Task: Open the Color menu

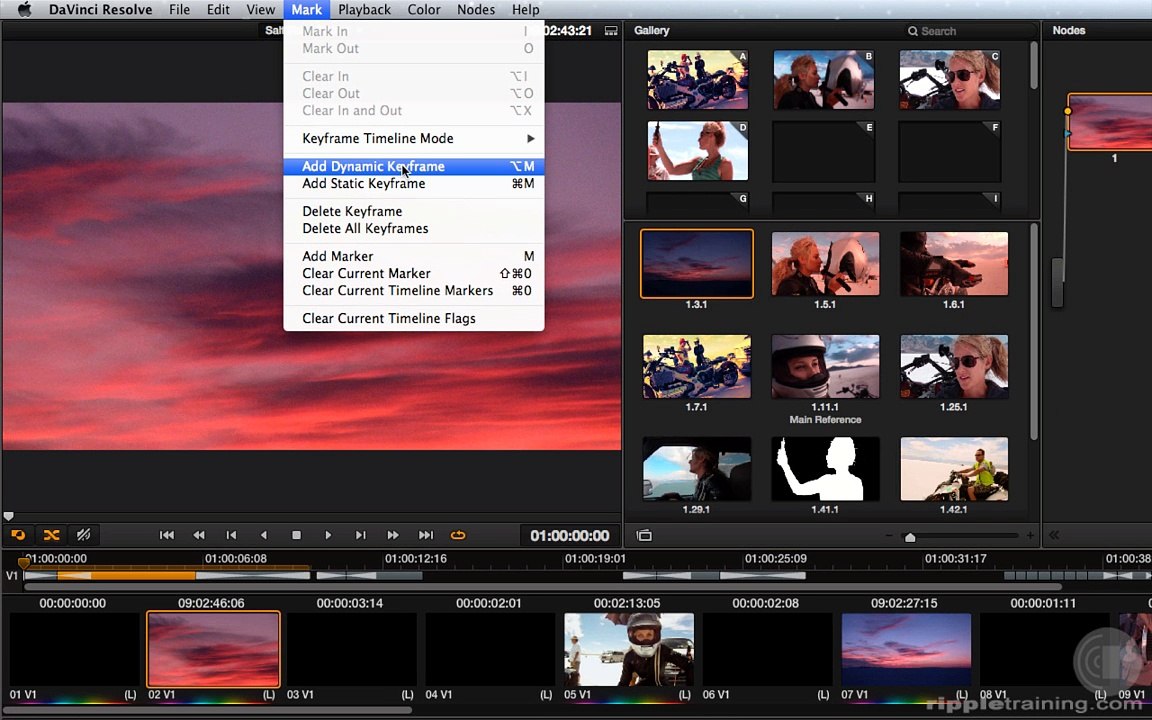Action: [x=424, y=10]
